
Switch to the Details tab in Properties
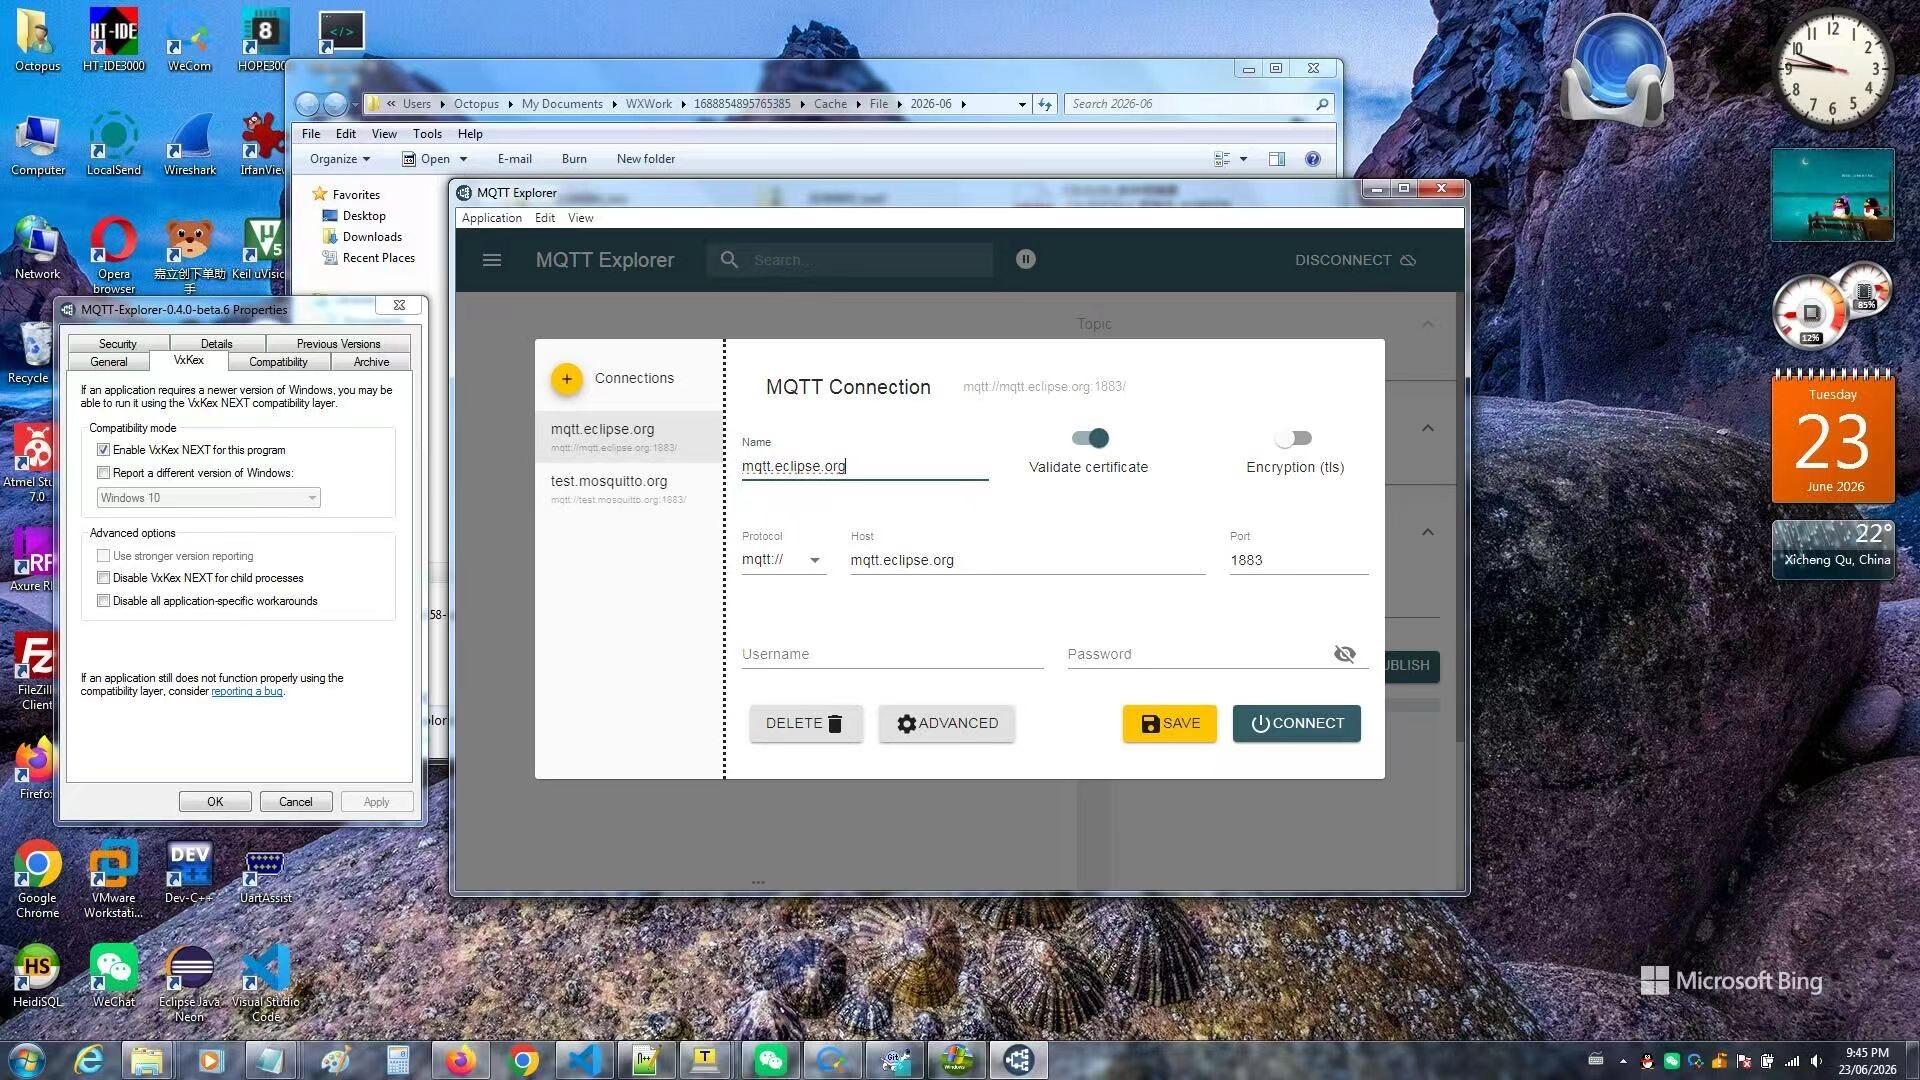[216, 344]
